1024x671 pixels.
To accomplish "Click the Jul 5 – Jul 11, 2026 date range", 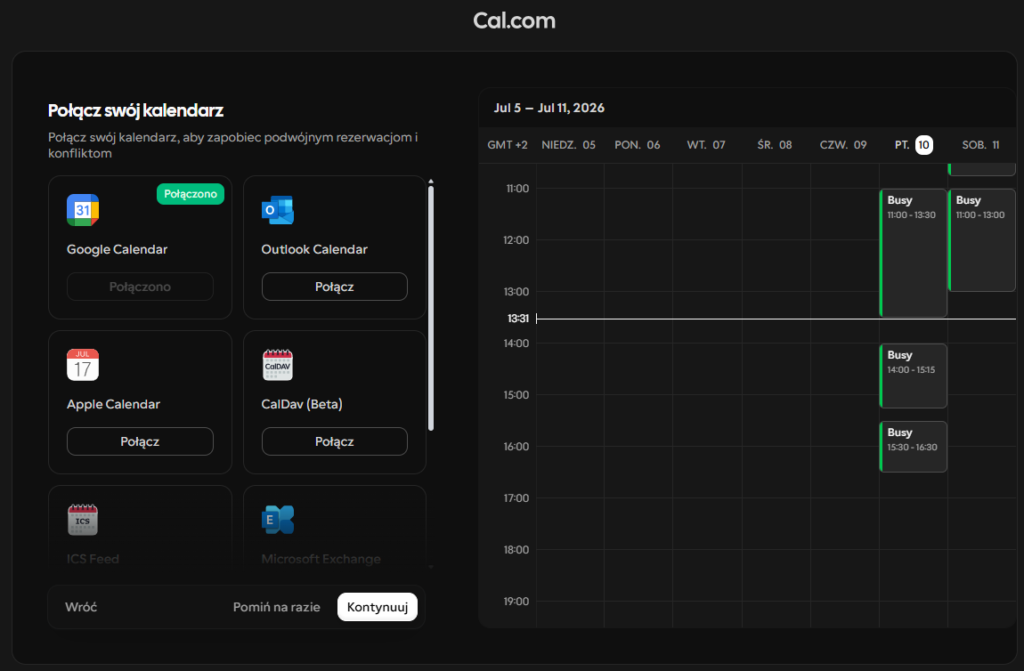I will pos(549,108).
